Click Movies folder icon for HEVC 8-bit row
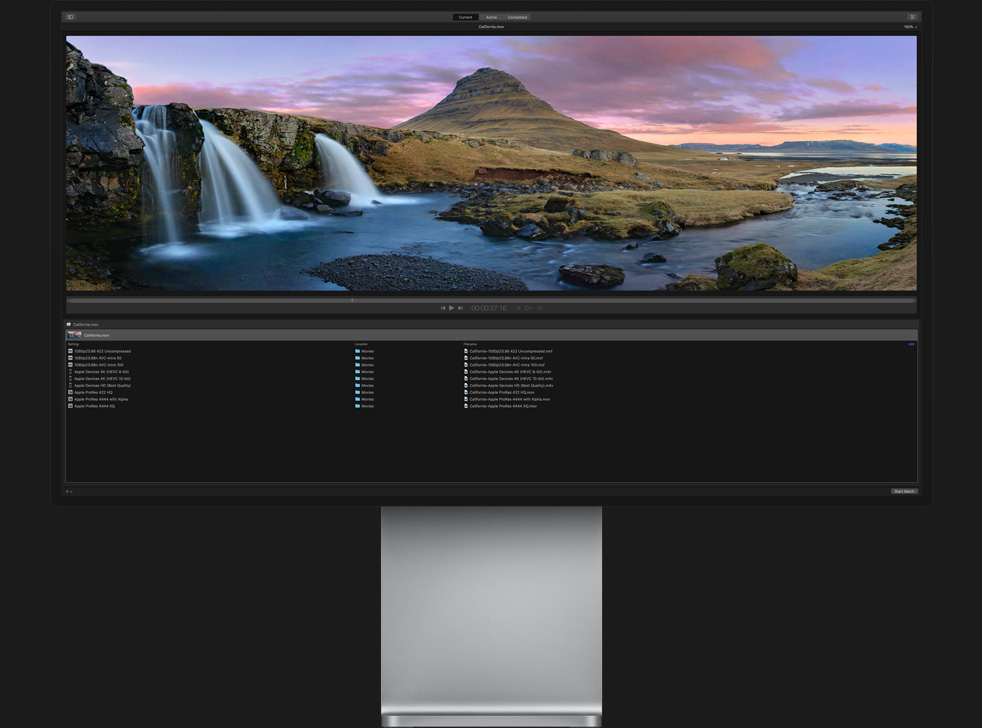982x728 pixels. click(358, 372)
